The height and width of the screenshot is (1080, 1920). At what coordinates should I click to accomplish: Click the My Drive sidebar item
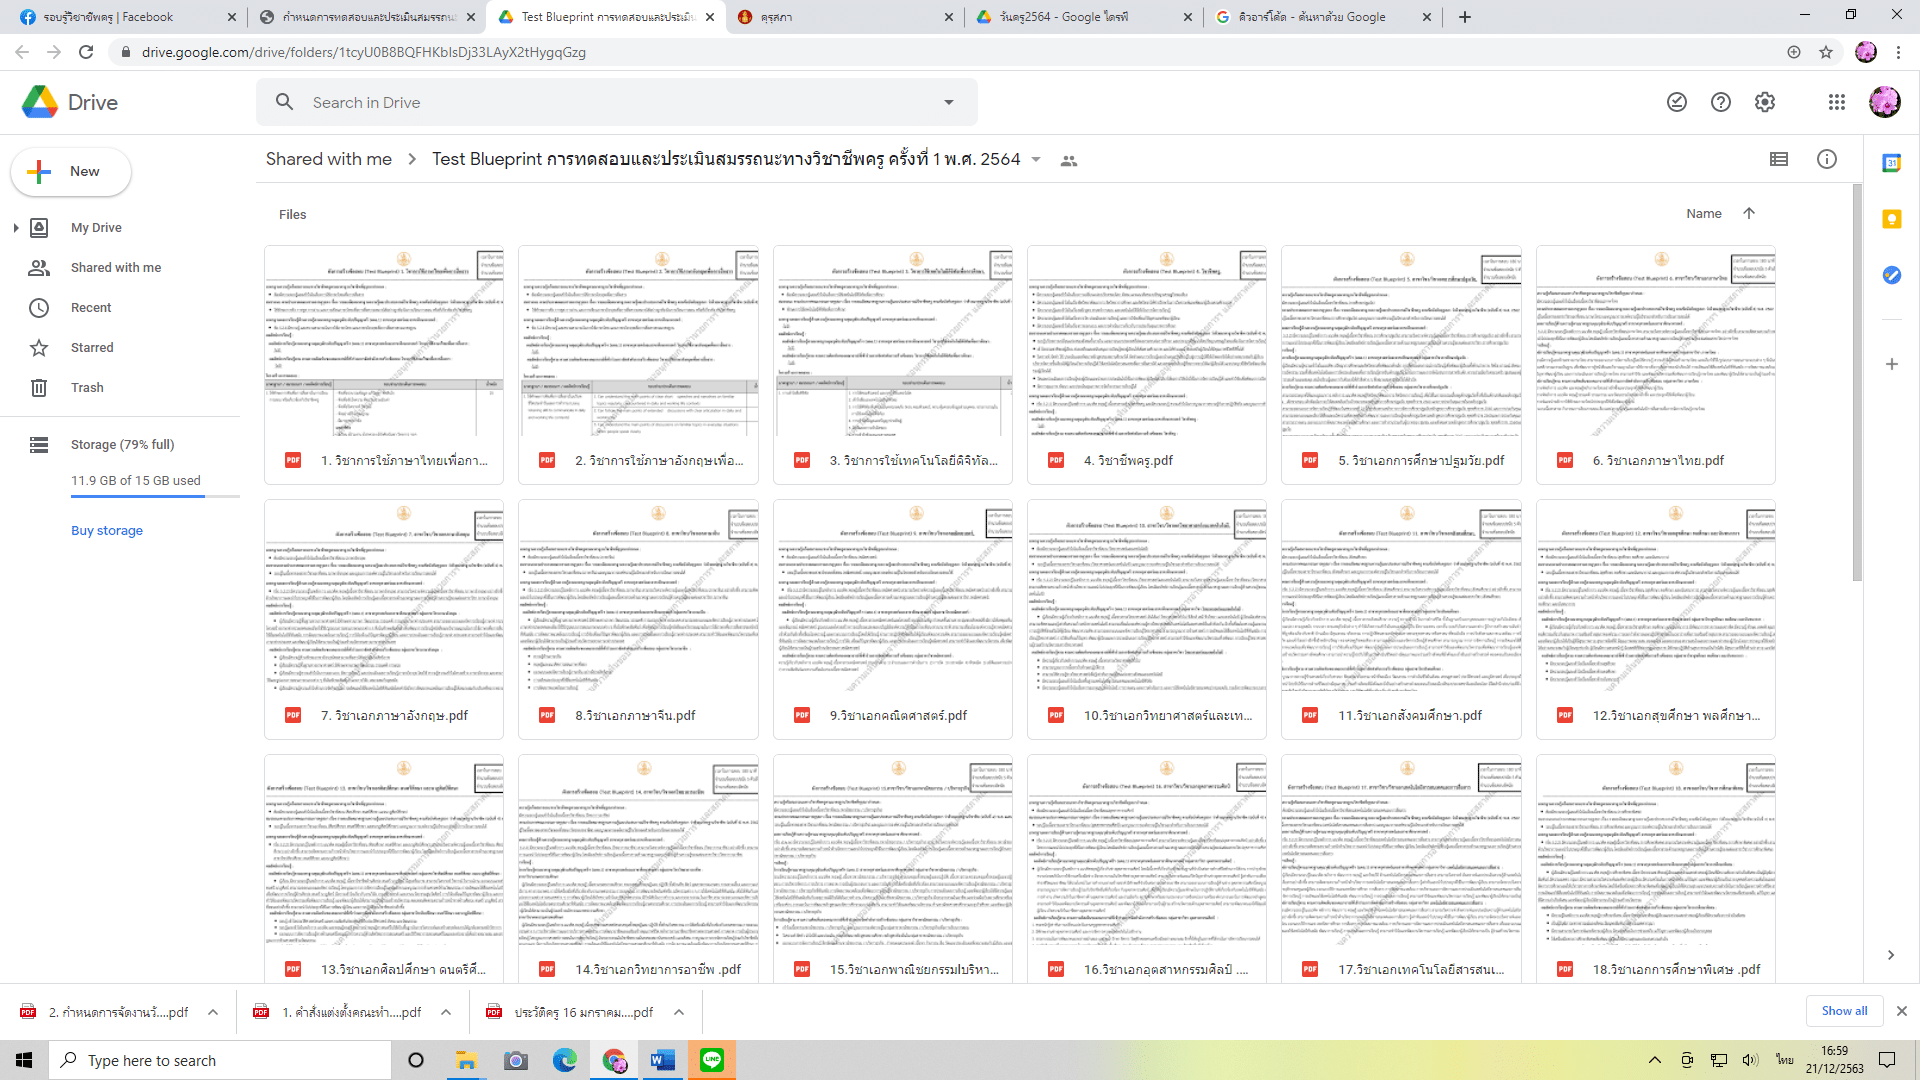pyautogui.click(x=96, y=225)
